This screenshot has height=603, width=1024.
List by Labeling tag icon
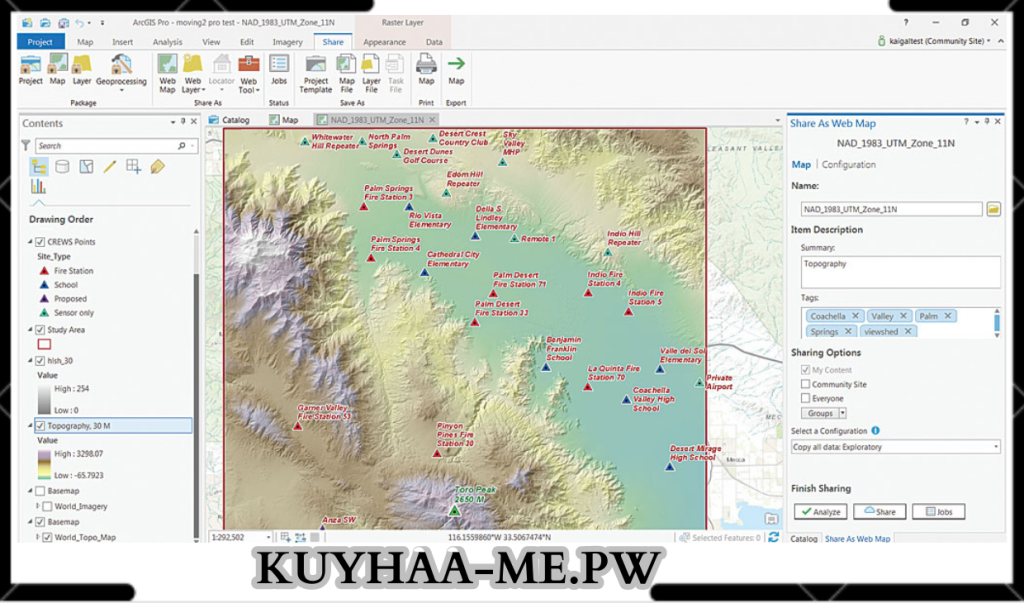pos(157,167)
